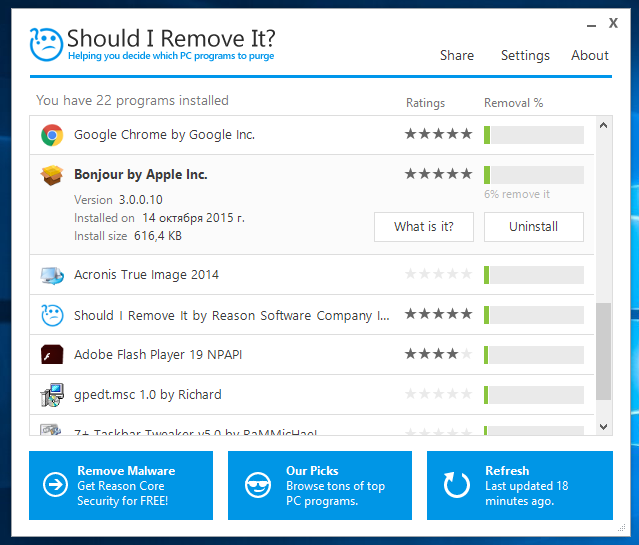639x545 pixels.
Task: Click the tagline 'Helping you decide which PC programs to purge'
Action: (x=171, y=56)
